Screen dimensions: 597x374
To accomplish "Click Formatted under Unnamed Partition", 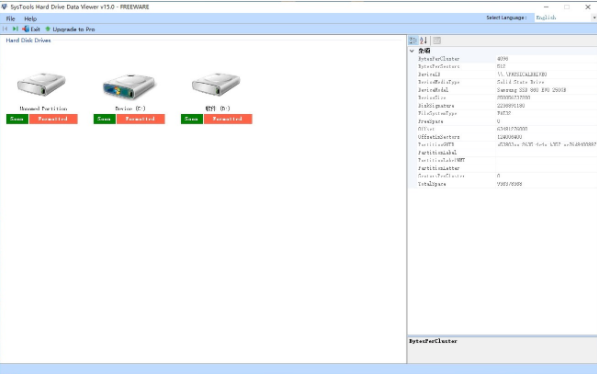I will tap(53, 119).
